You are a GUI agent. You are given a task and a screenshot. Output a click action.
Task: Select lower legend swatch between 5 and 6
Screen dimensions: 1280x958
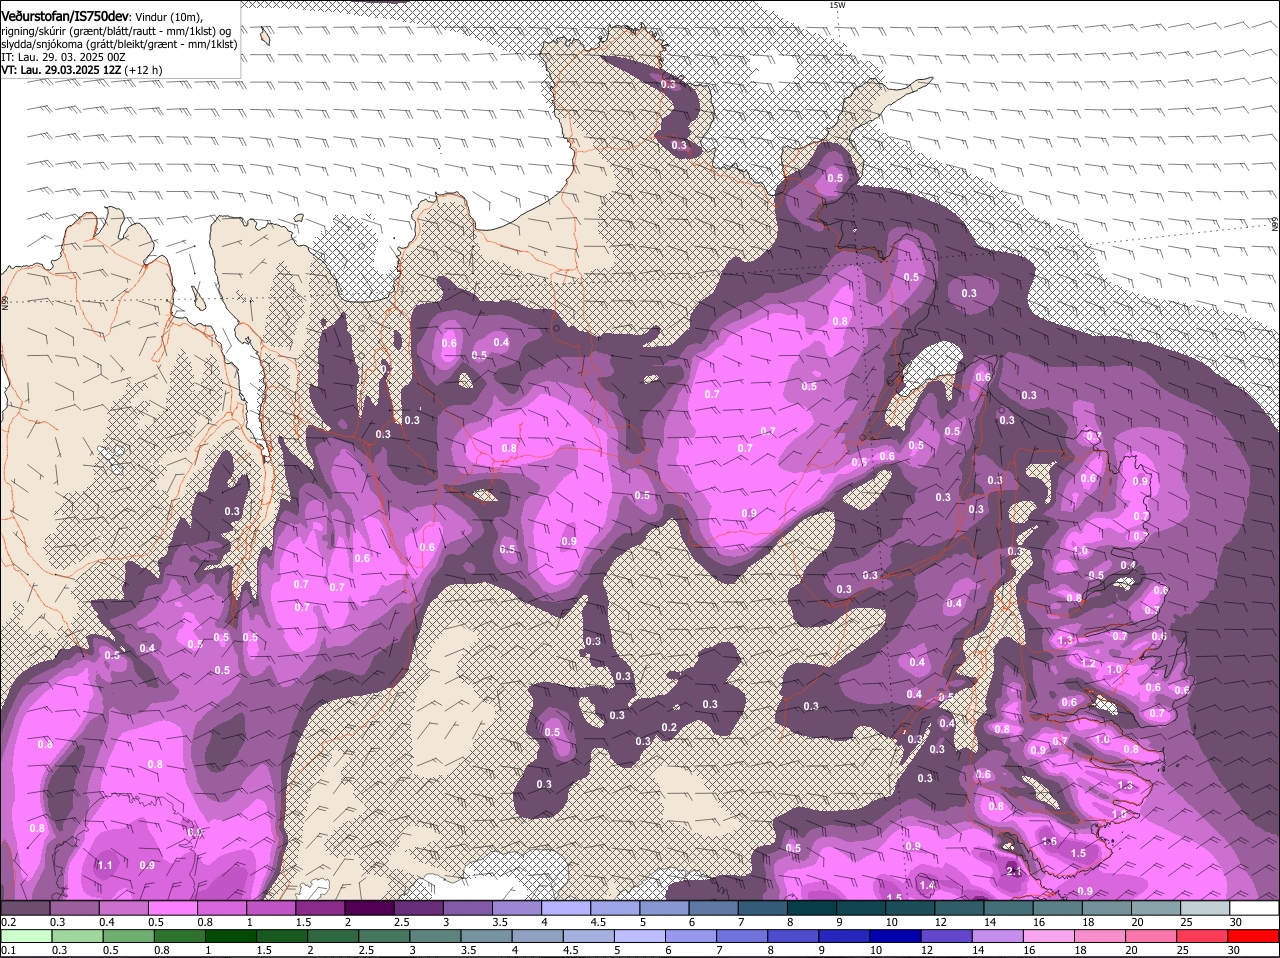click(x=640, y=935)
